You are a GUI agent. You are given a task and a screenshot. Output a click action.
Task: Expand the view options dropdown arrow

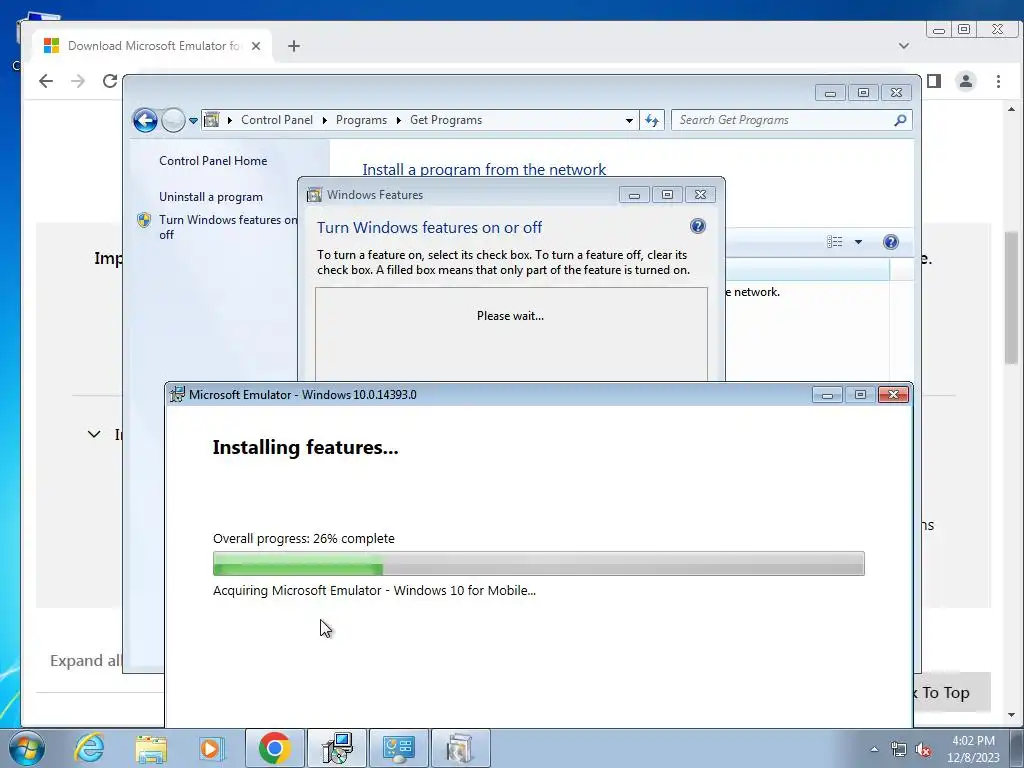pos(858,242)
